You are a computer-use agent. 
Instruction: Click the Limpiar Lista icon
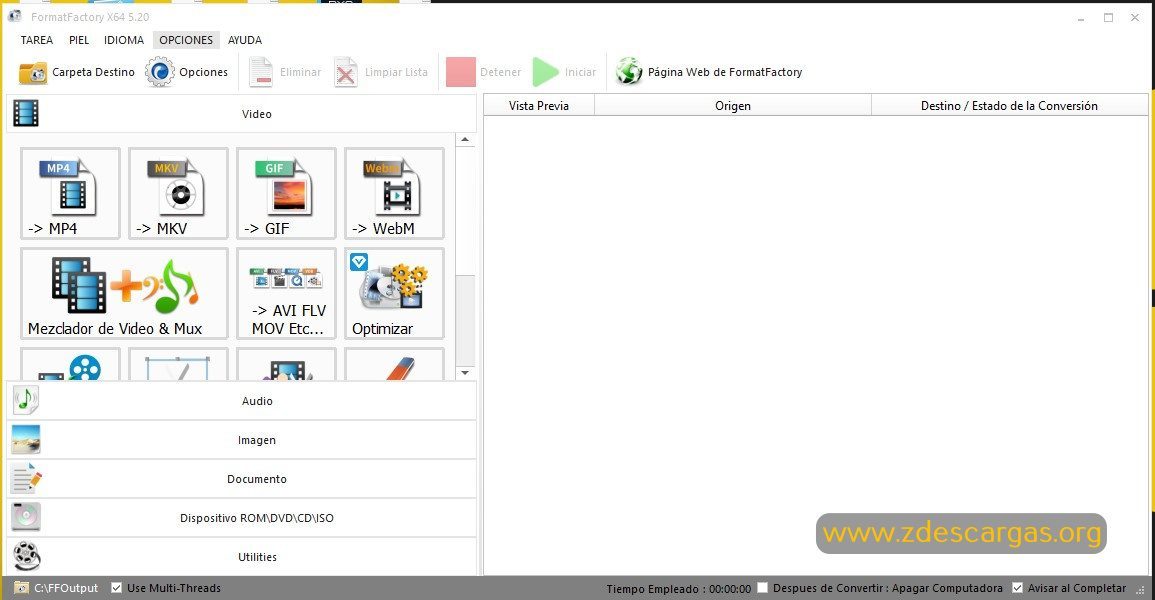tap(345, 72)
